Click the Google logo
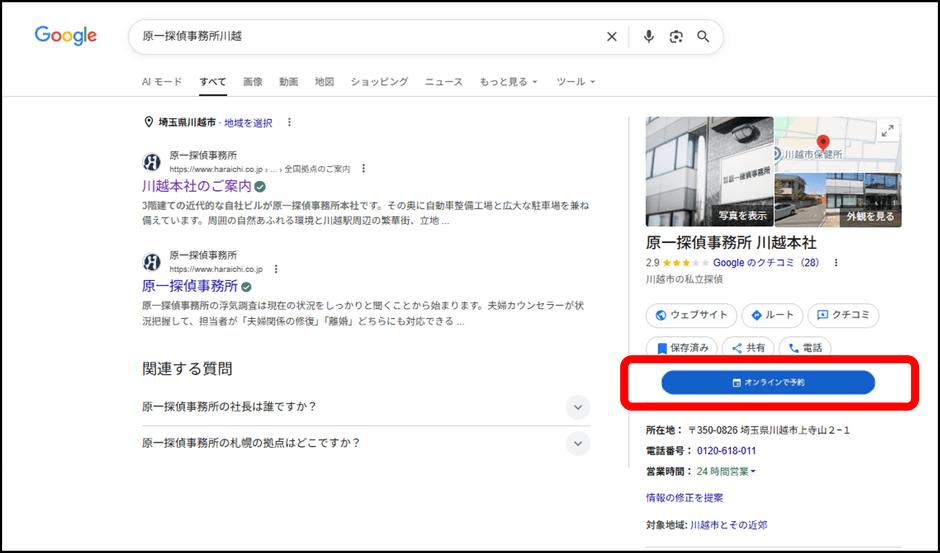Image resolution: width=940 pixels, height=553 pixels. click(x=65, y=36)
